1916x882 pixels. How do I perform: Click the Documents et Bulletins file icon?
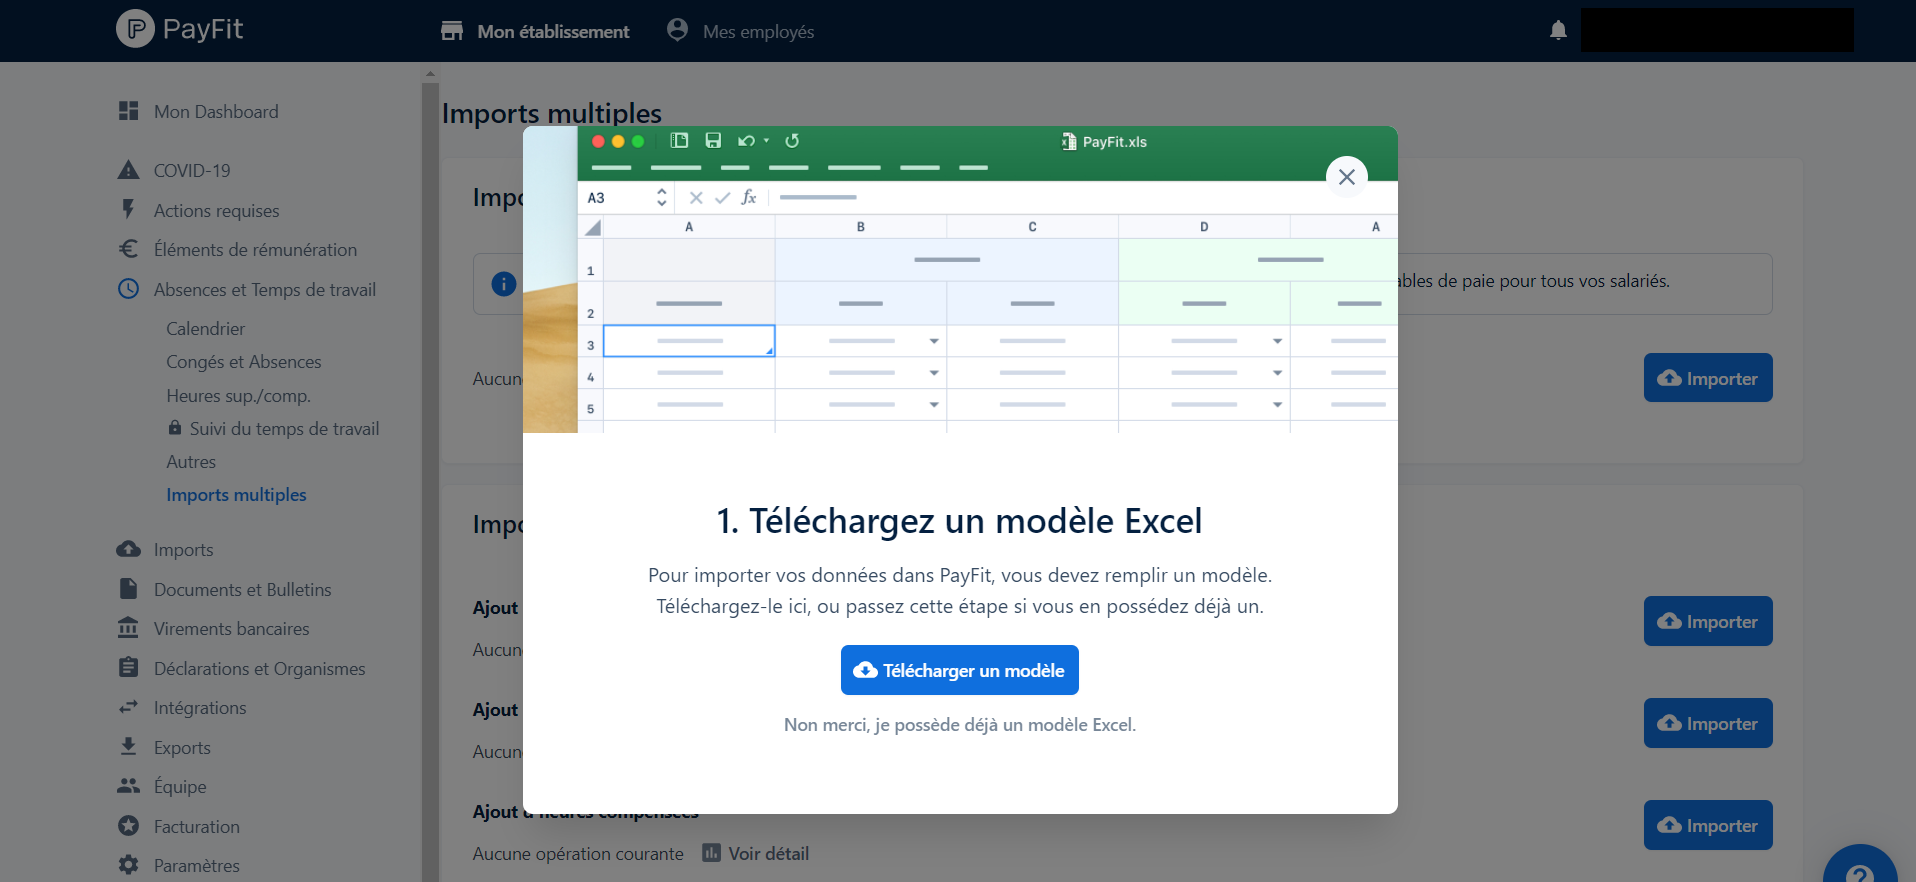tap(128, 588)
